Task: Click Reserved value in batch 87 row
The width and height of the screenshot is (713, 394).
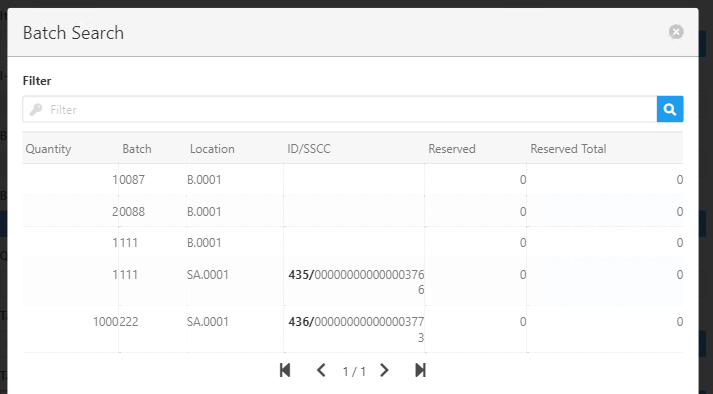Action: 523,180
